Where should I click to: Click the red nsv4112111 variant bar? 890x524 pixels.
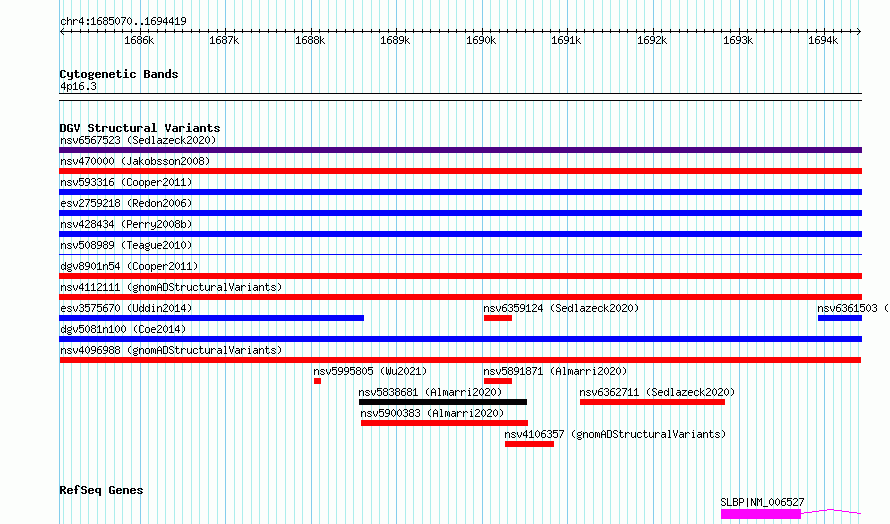[460, 297]
